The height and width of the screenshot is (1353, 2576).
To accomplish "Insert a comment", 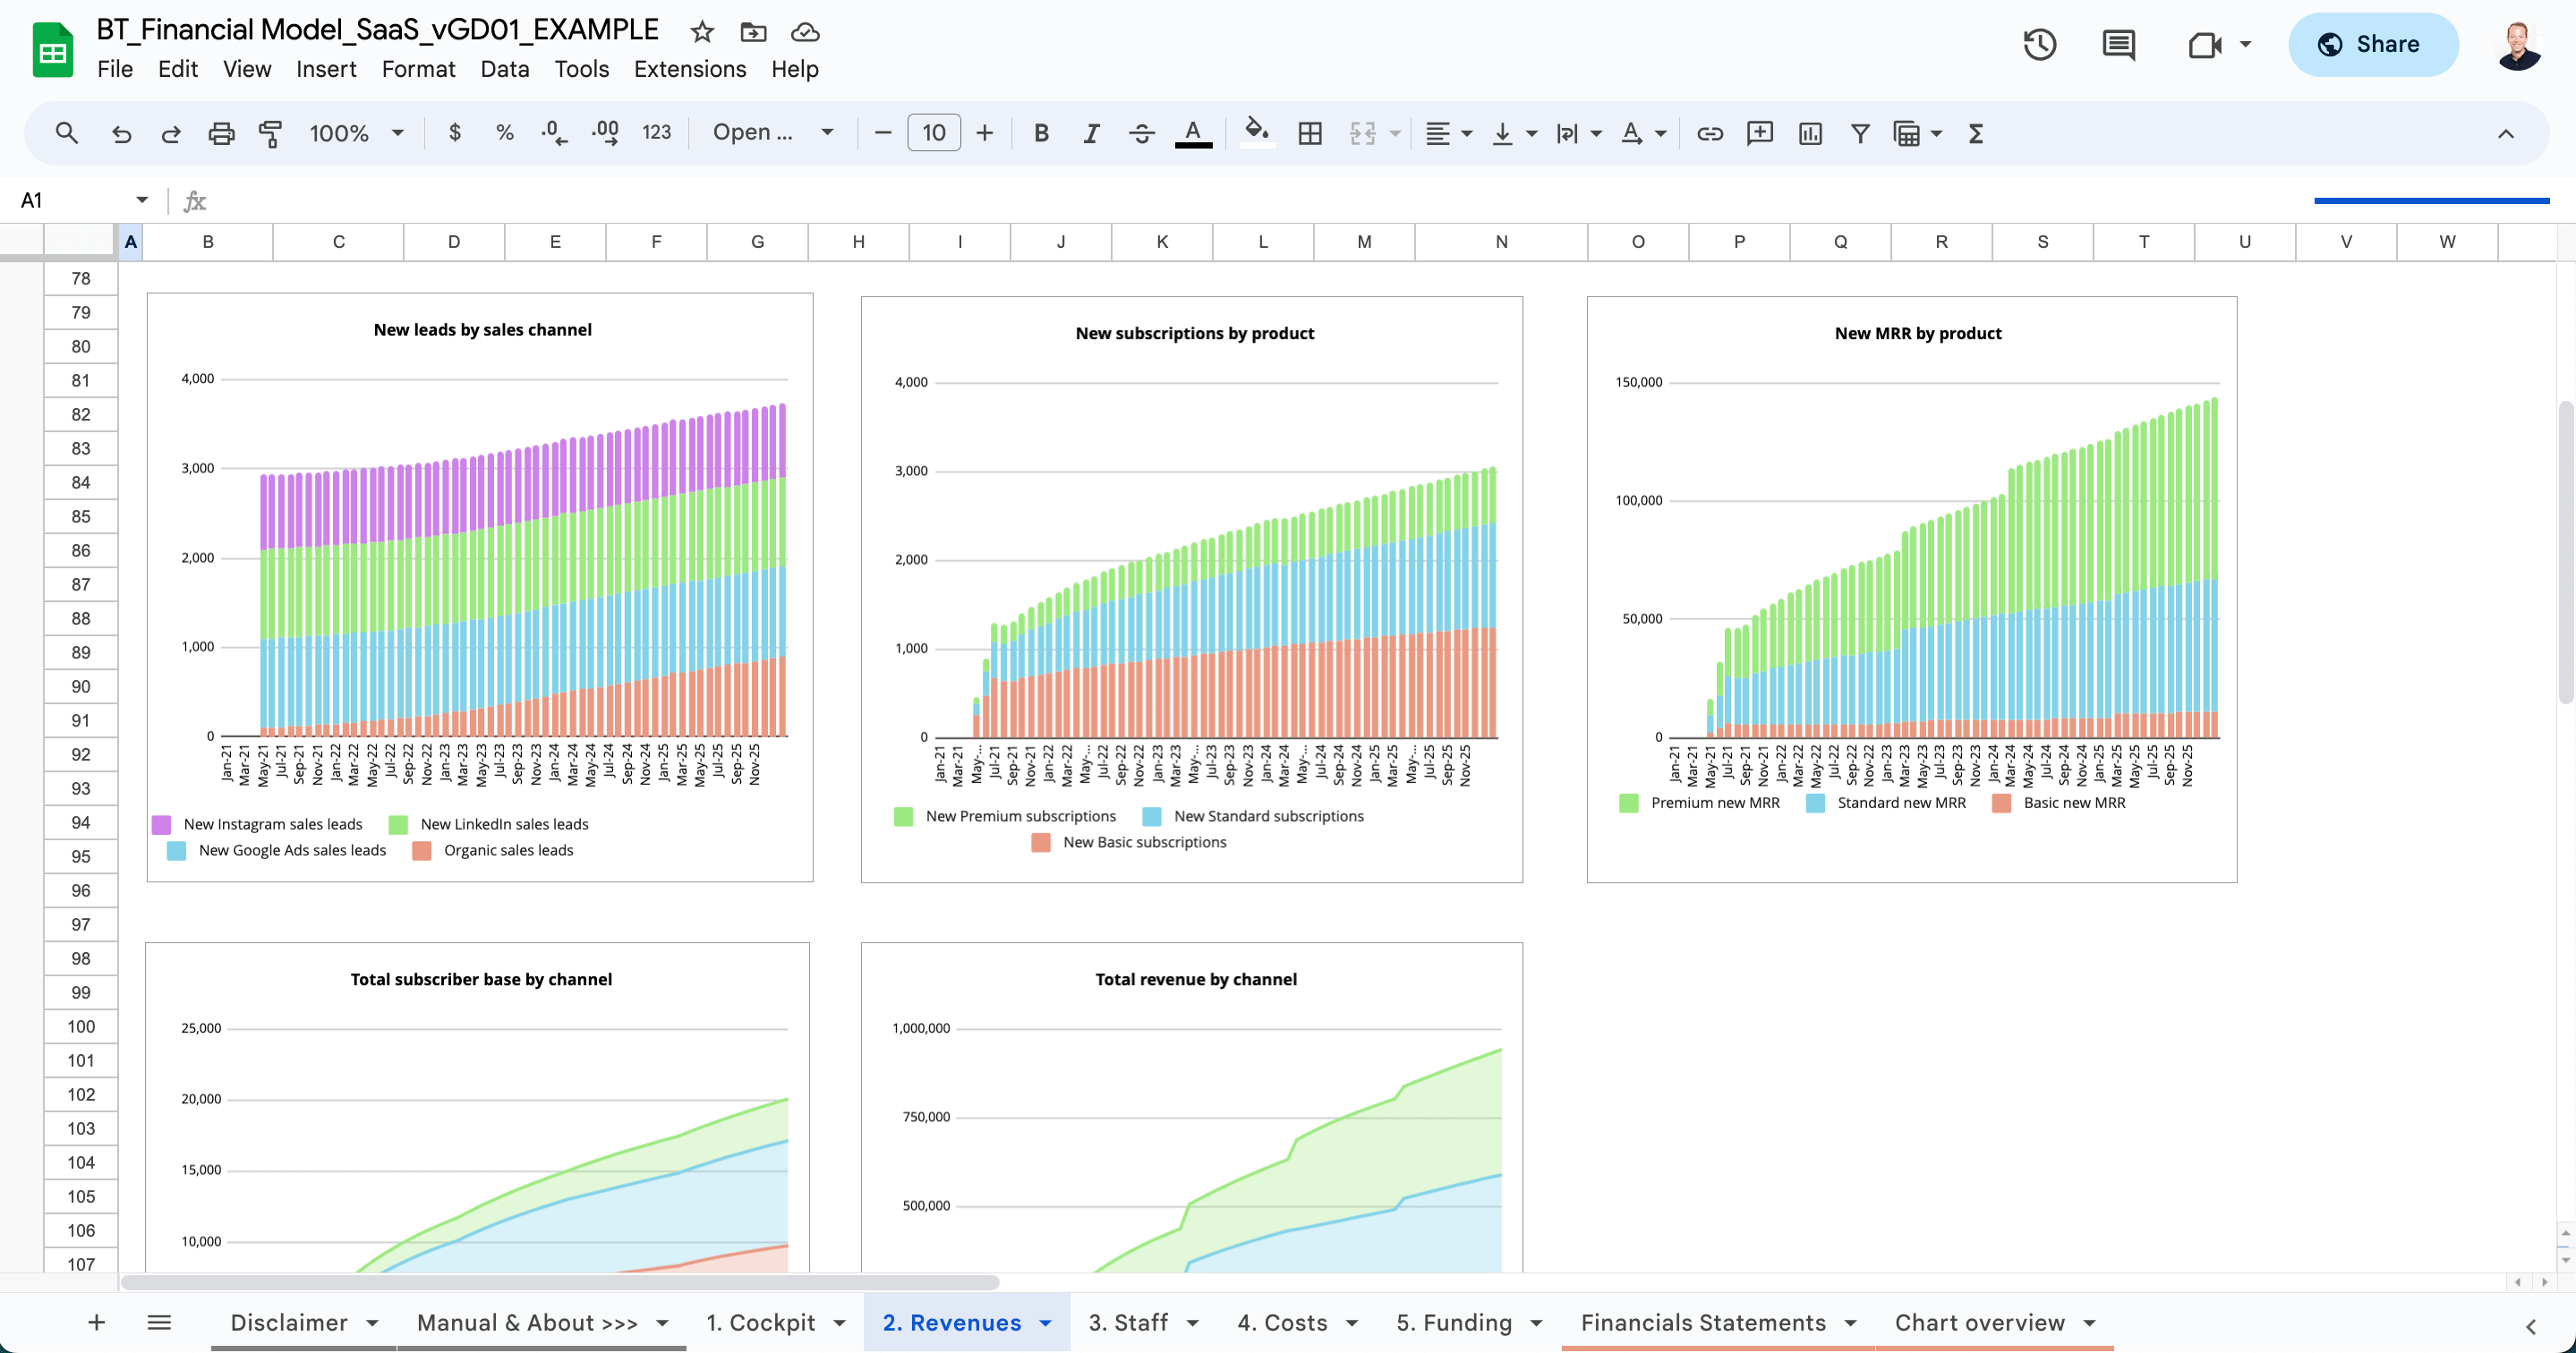I will tap(1759, 132).
